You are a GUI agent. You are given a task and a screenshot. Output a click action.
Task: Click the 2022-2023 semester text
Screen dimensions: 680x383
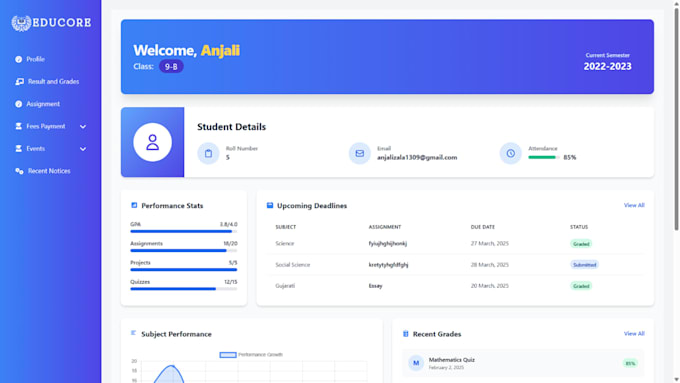[607, 66]
